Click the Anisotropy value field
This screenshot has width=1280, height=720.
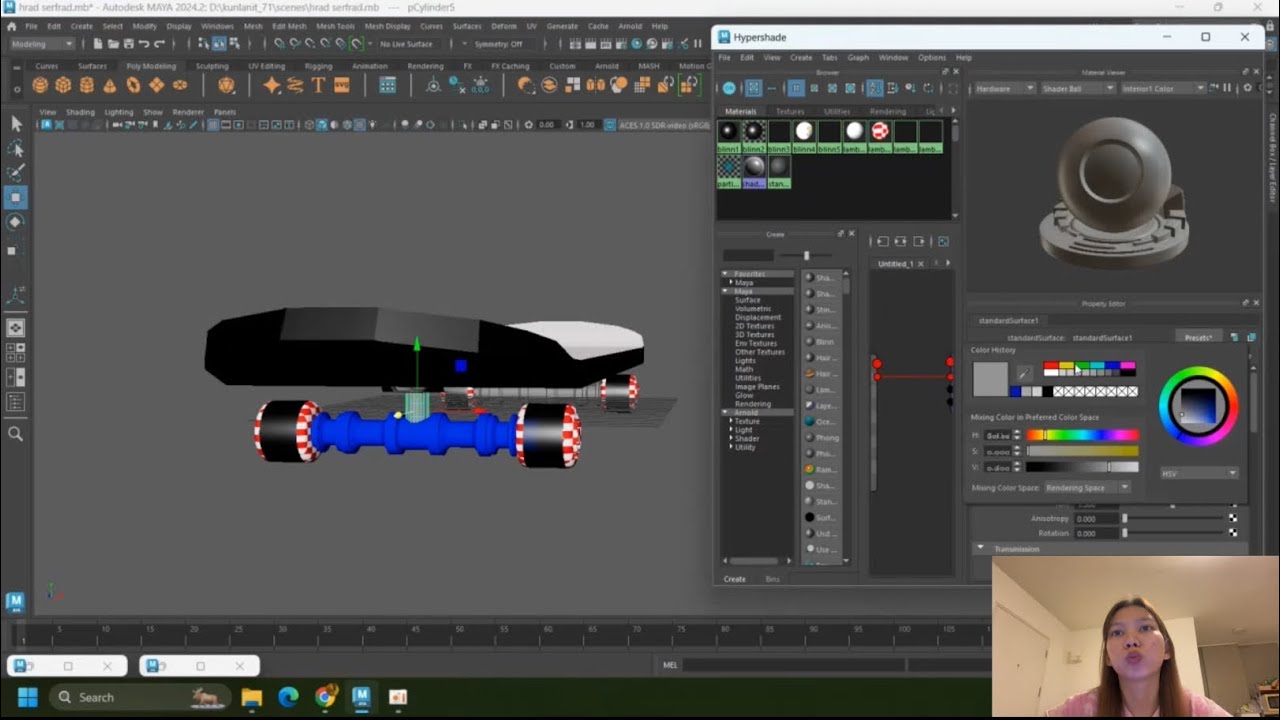click(x=1094, y=519)
